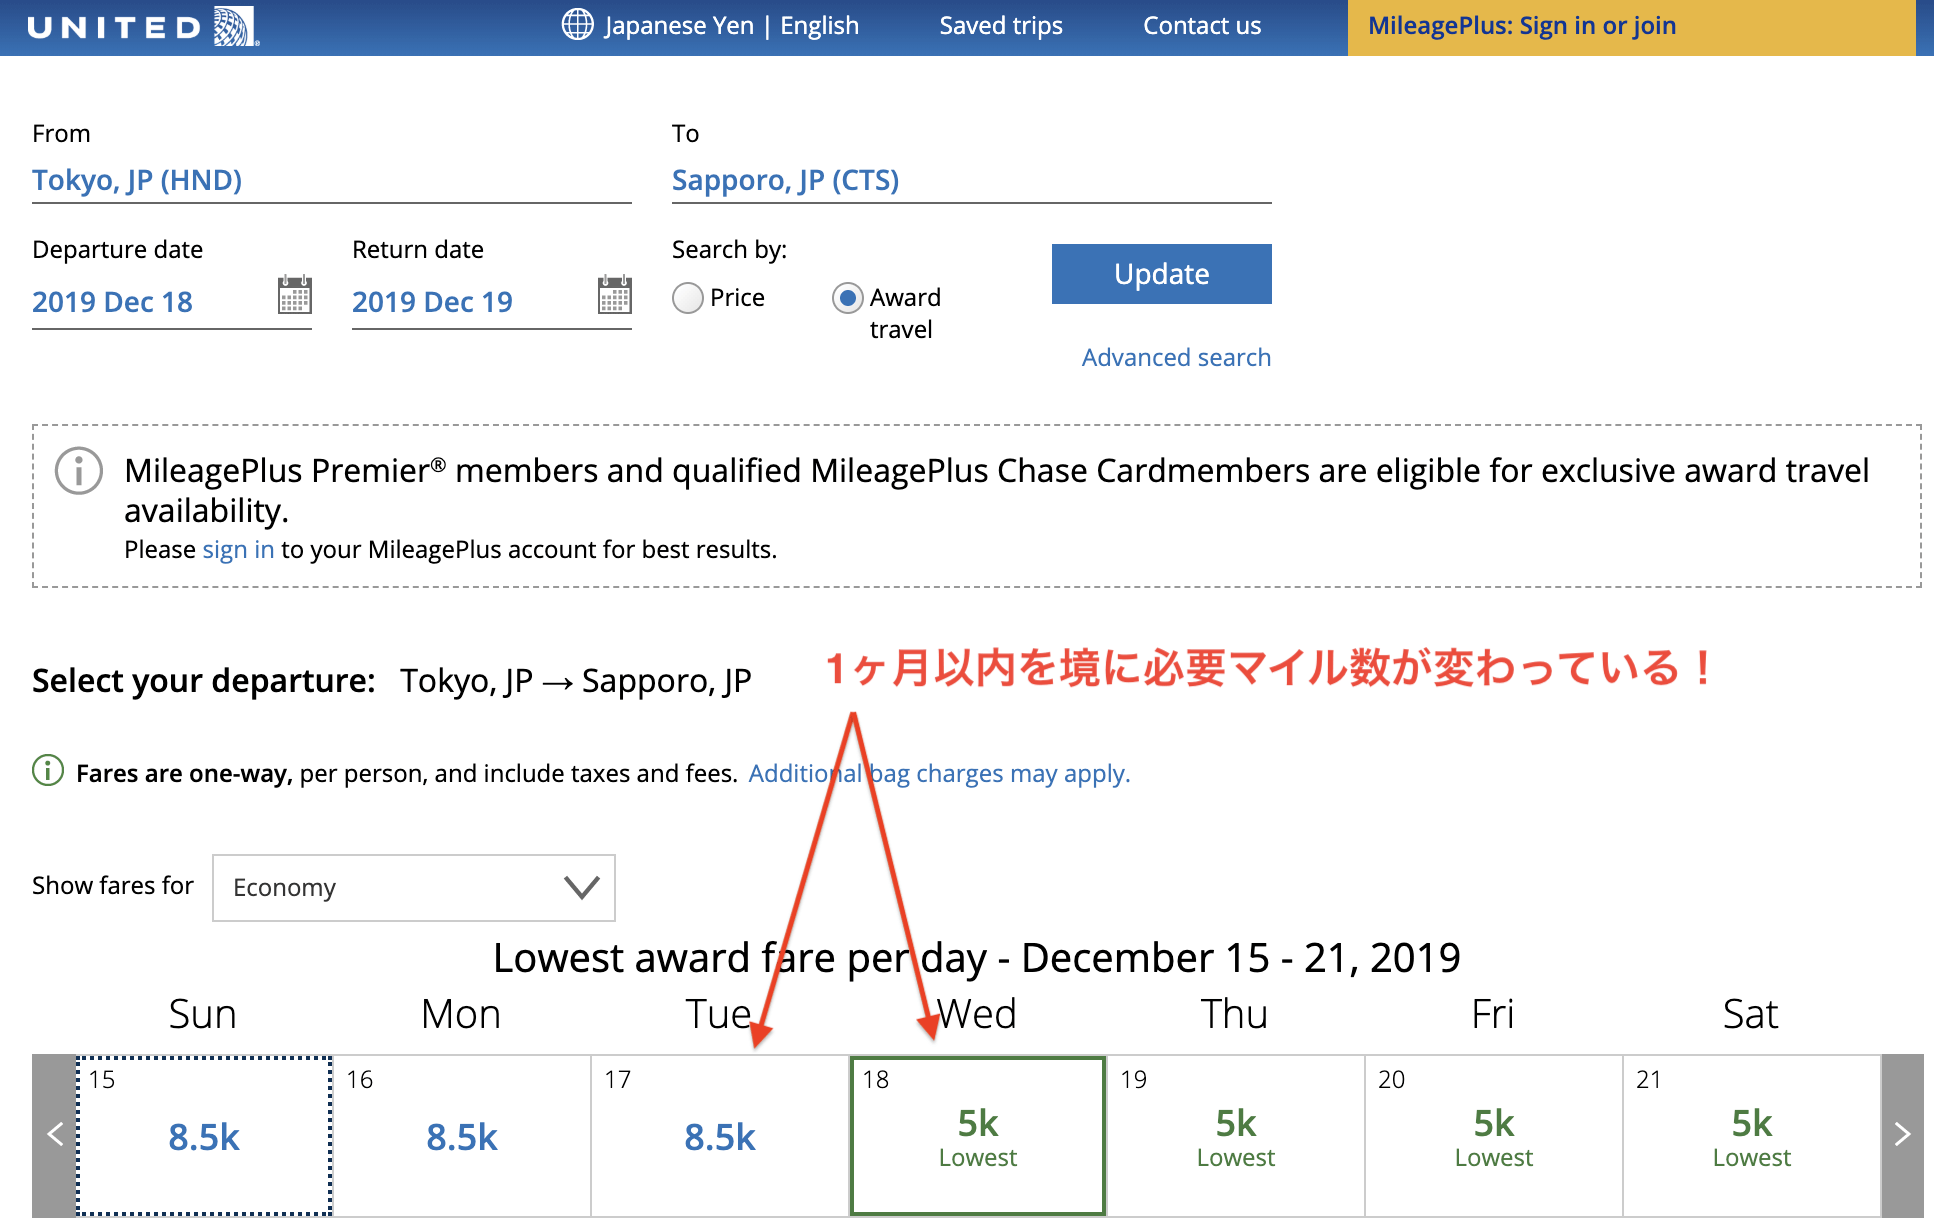Image resolution: width=1934 pixels, height=1226 pixels.
Task: Click the United logo
Action: (x=143, y=26)
